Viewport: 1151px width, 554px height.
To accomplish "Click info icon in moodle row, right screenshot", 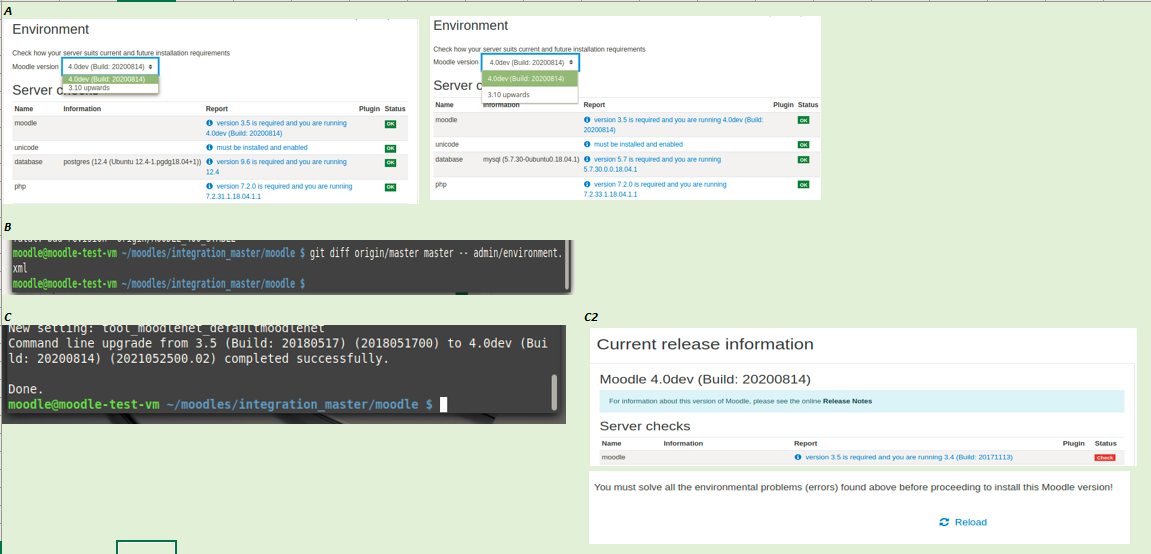I will coord(587,119).
